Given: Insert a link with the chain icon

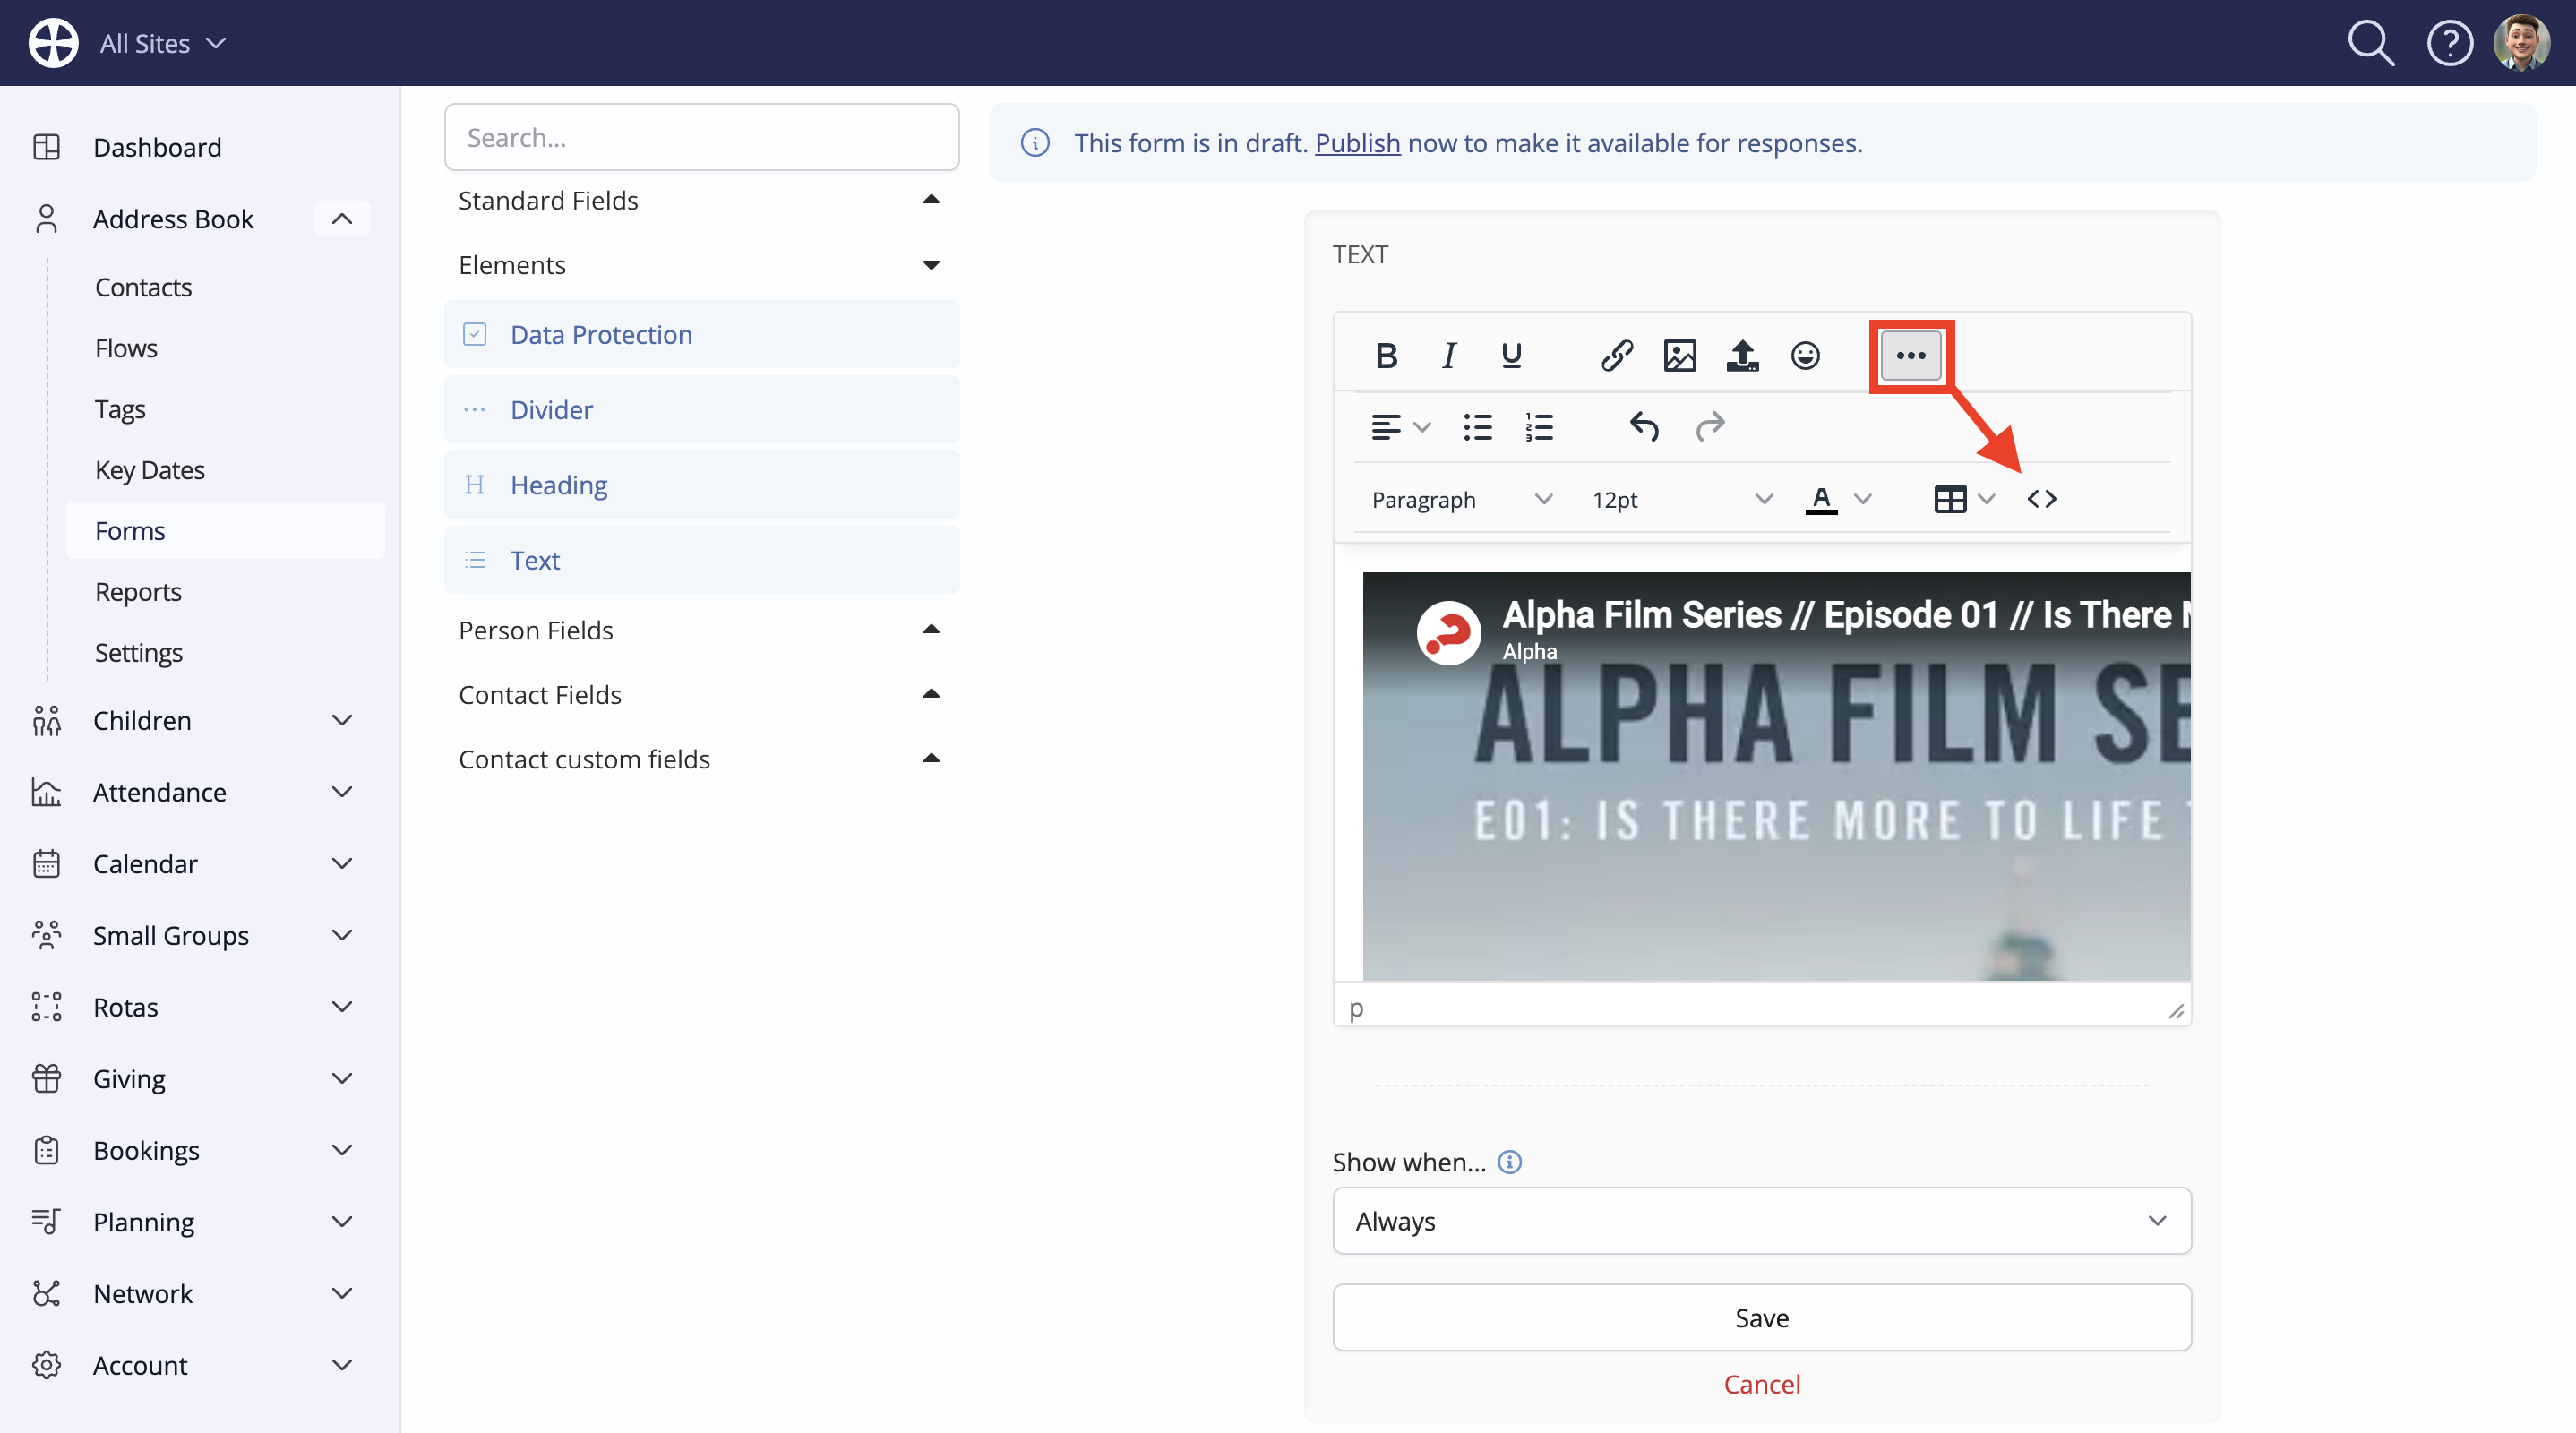Looking at the screenshot, I should pyautogui.click(x=1617, y=355).
